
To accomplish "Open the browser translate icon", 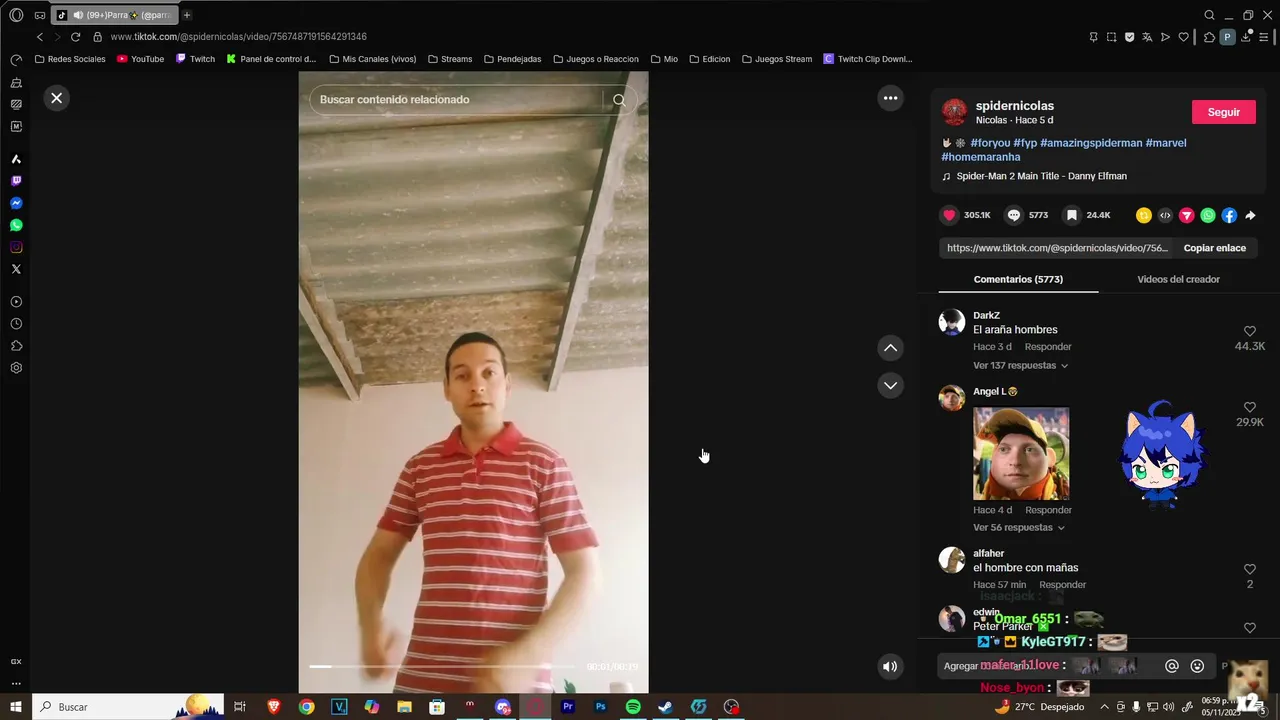I will pos(1147,37).
